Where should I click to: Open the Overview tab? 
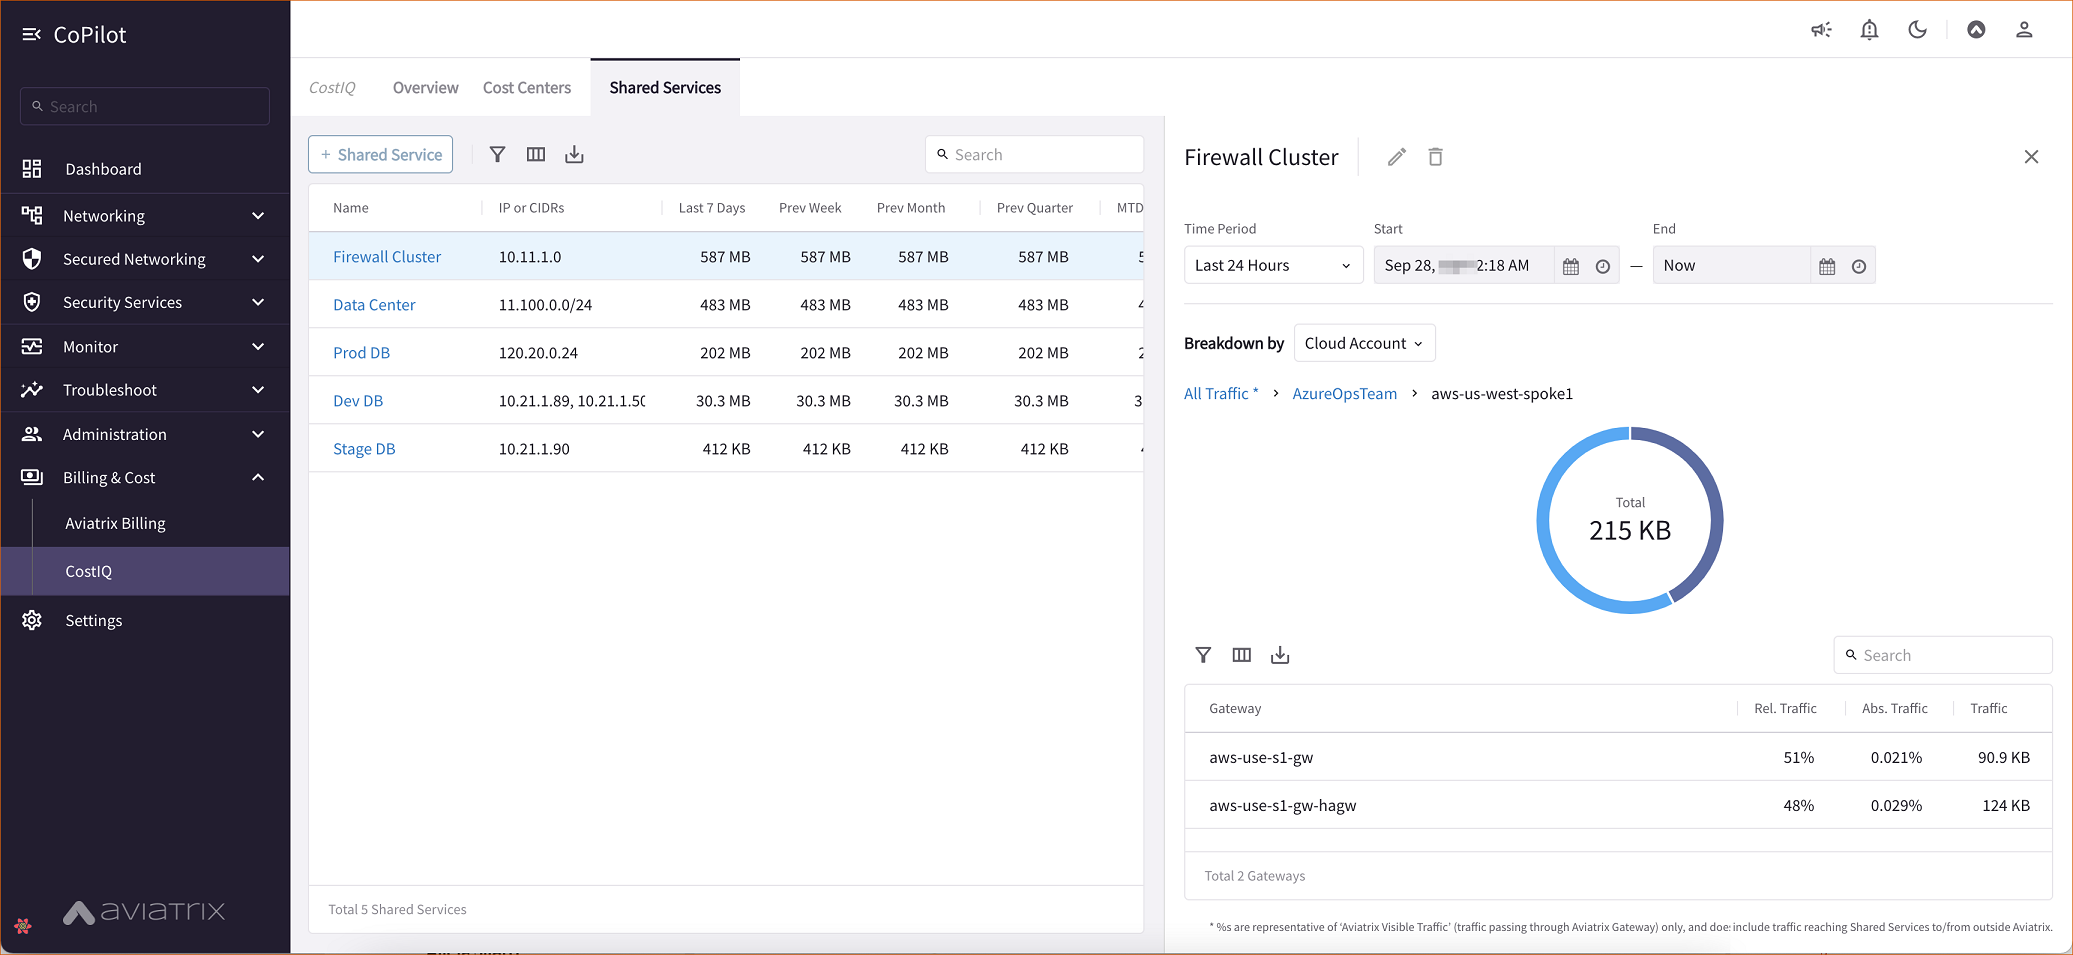coord(425,88)
